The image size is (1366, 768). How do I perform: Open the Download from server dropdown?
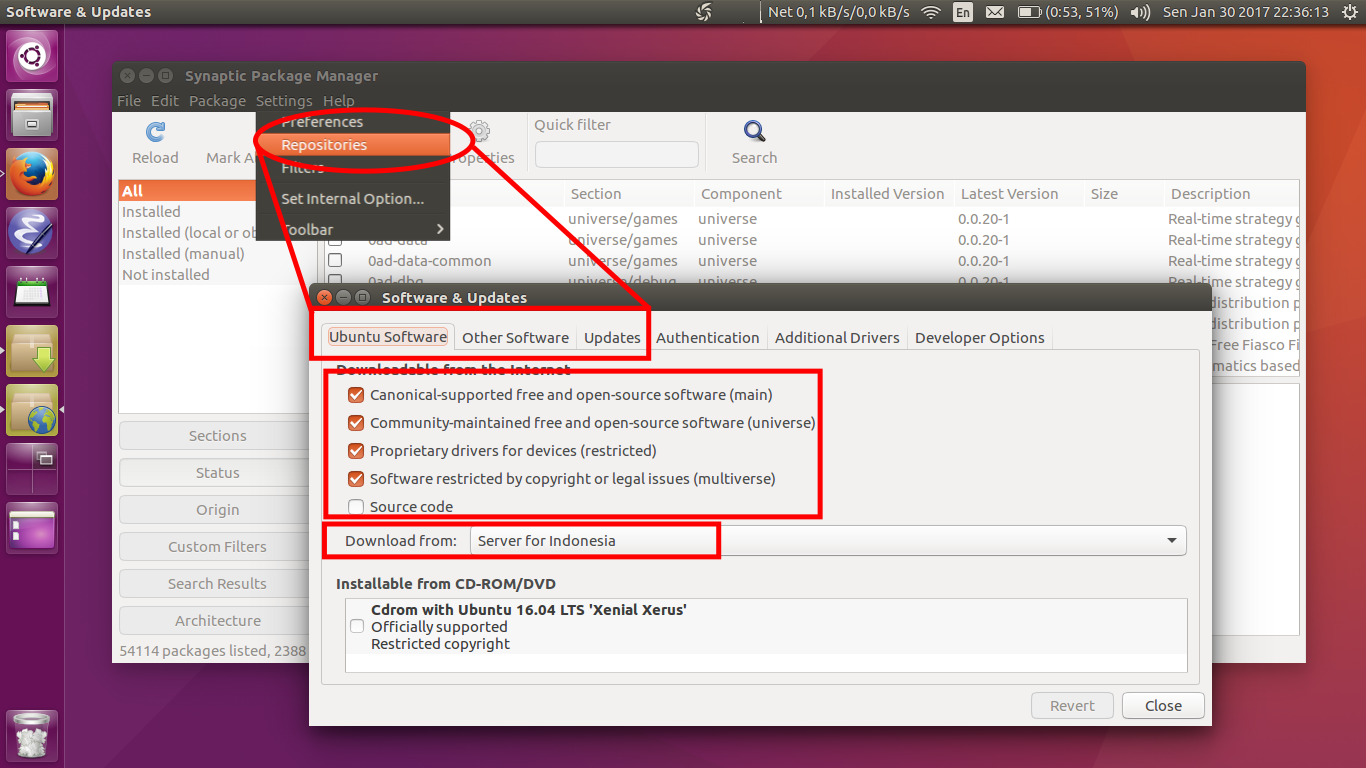828,541
